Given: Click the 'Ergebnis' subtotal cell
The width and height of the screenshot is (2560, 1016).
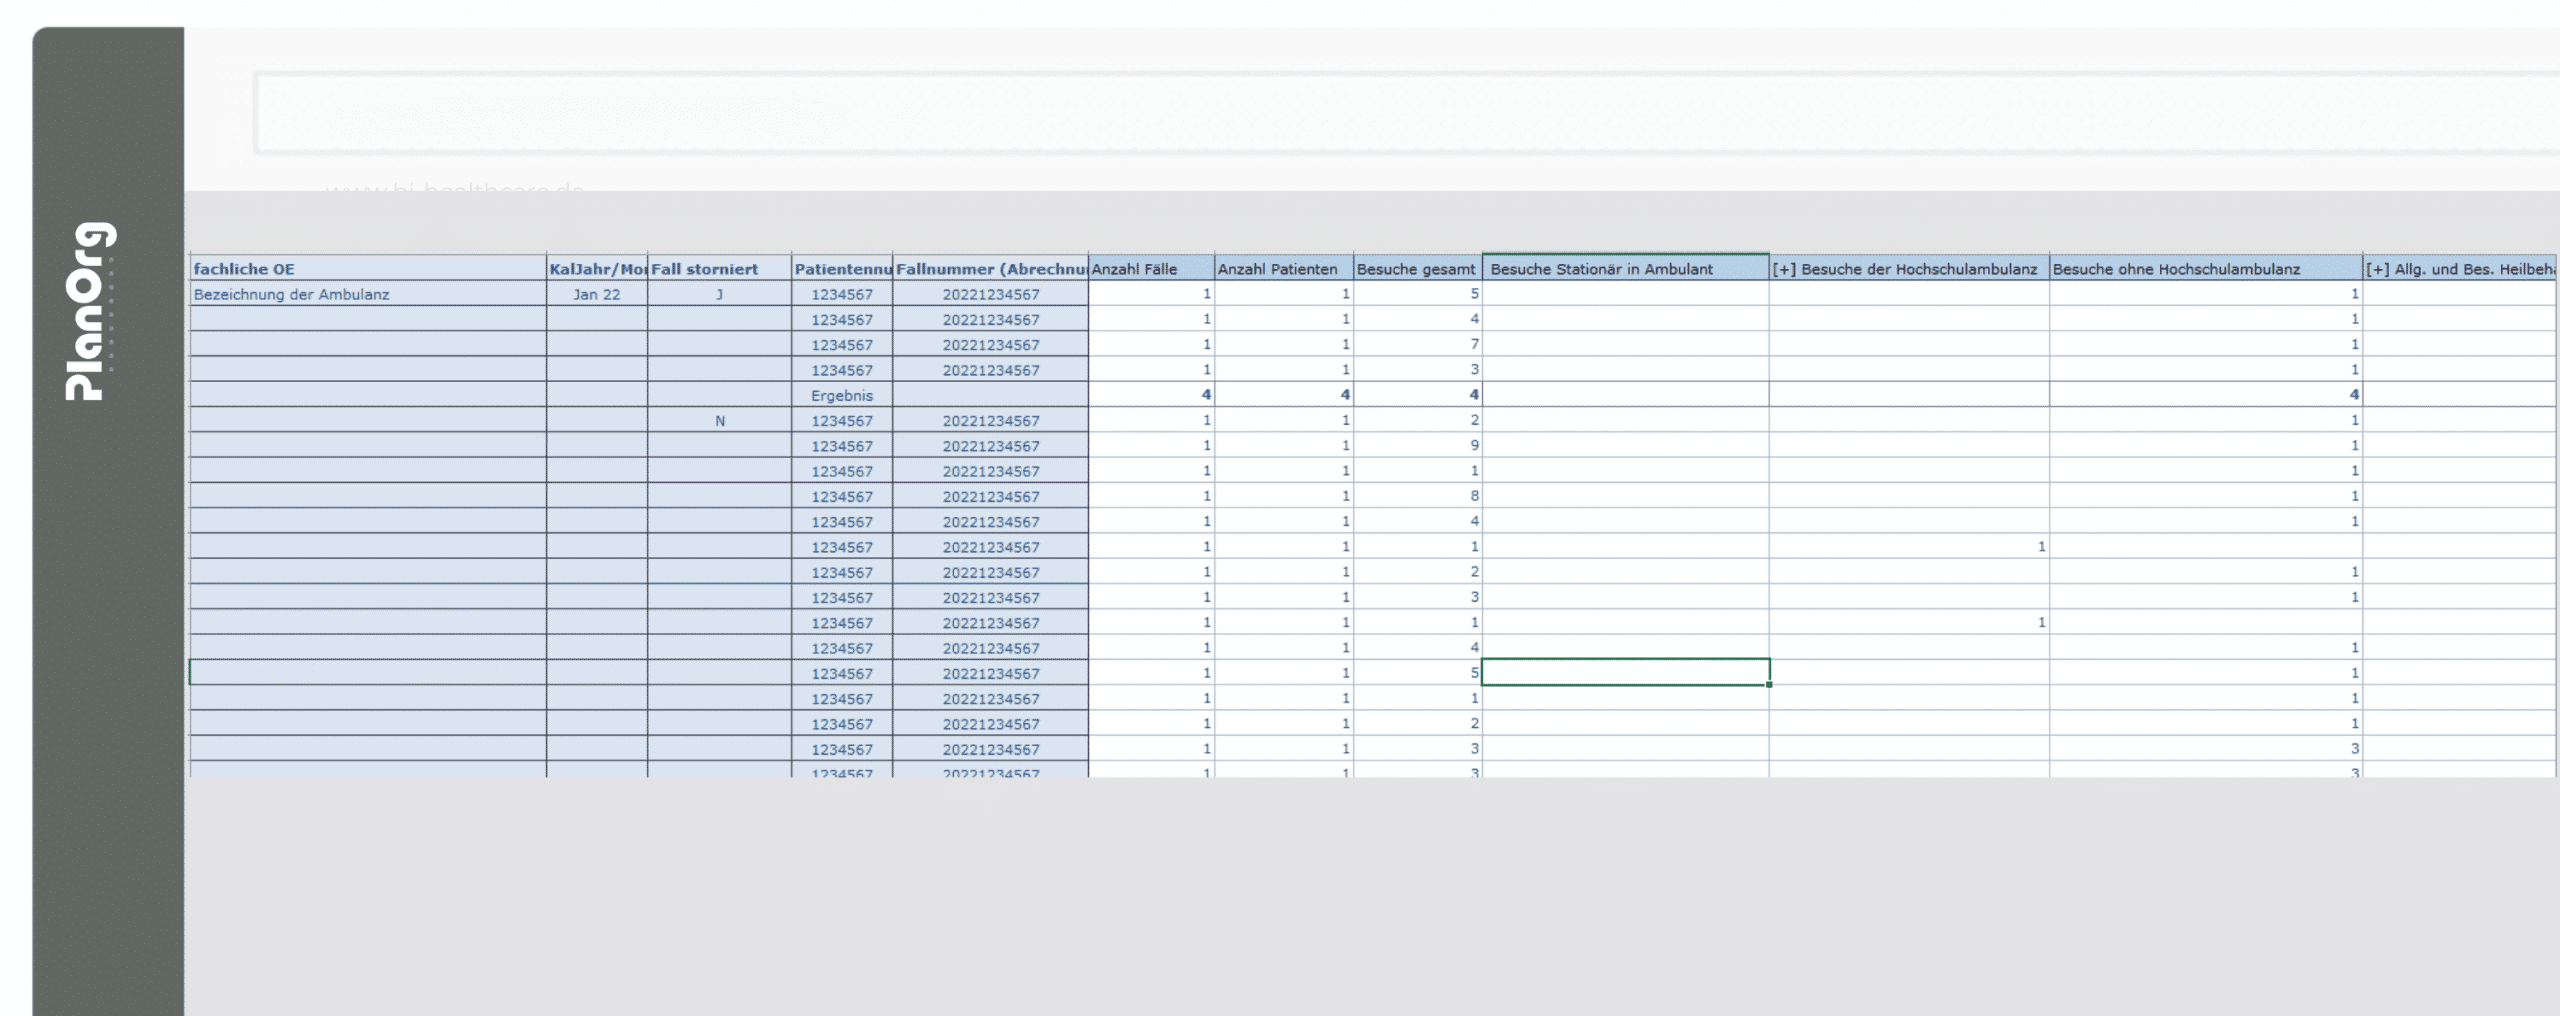Looking at the screenshot, I should point(842,395).
